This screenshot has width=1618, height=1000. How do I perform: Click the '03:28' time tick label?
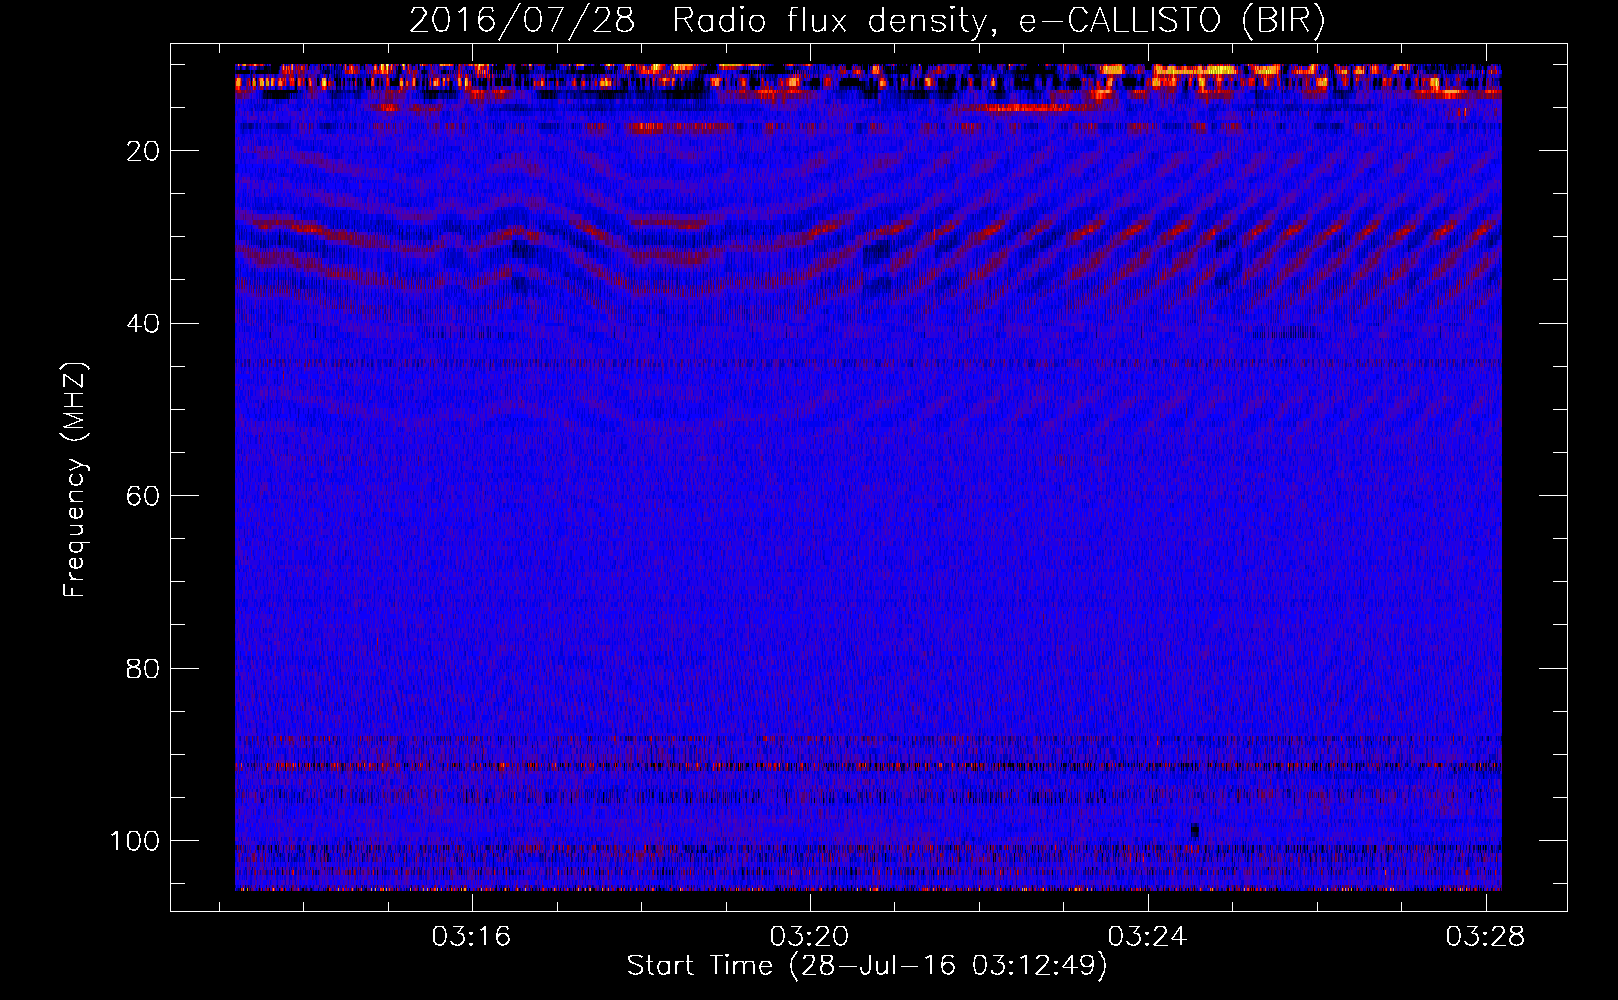click(1485, 936)
